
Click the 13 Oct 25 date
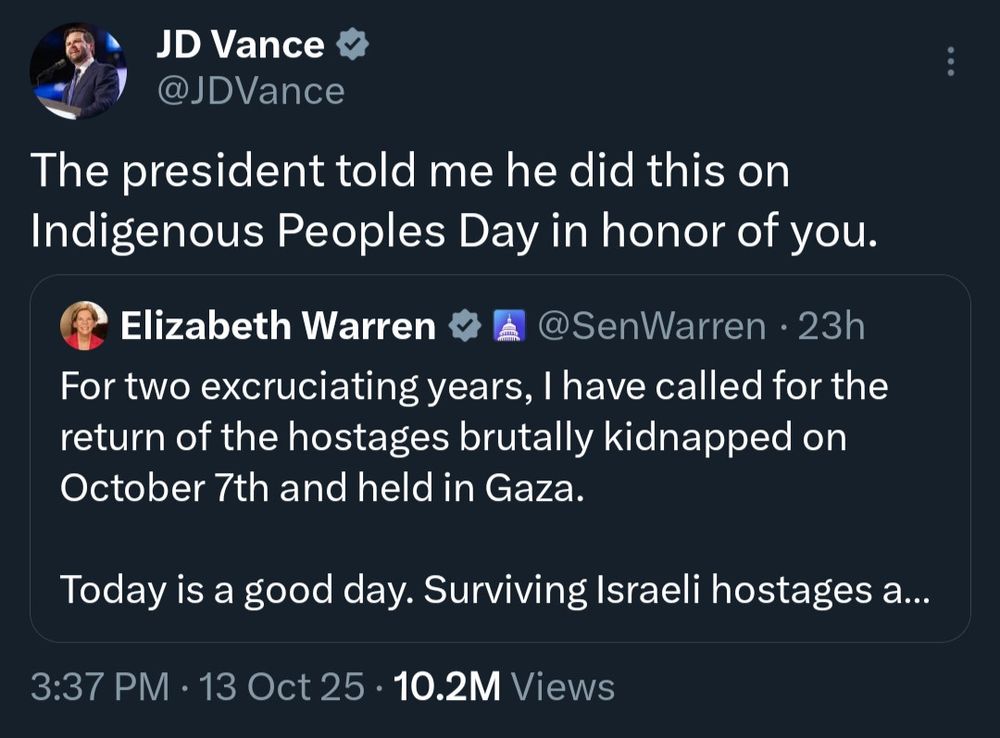click(282, 688)
